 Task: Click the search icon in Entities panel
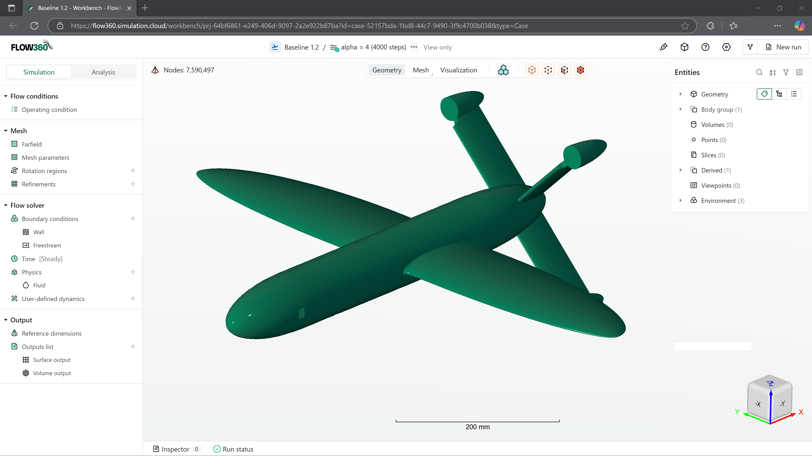click(x=759, y=72)
